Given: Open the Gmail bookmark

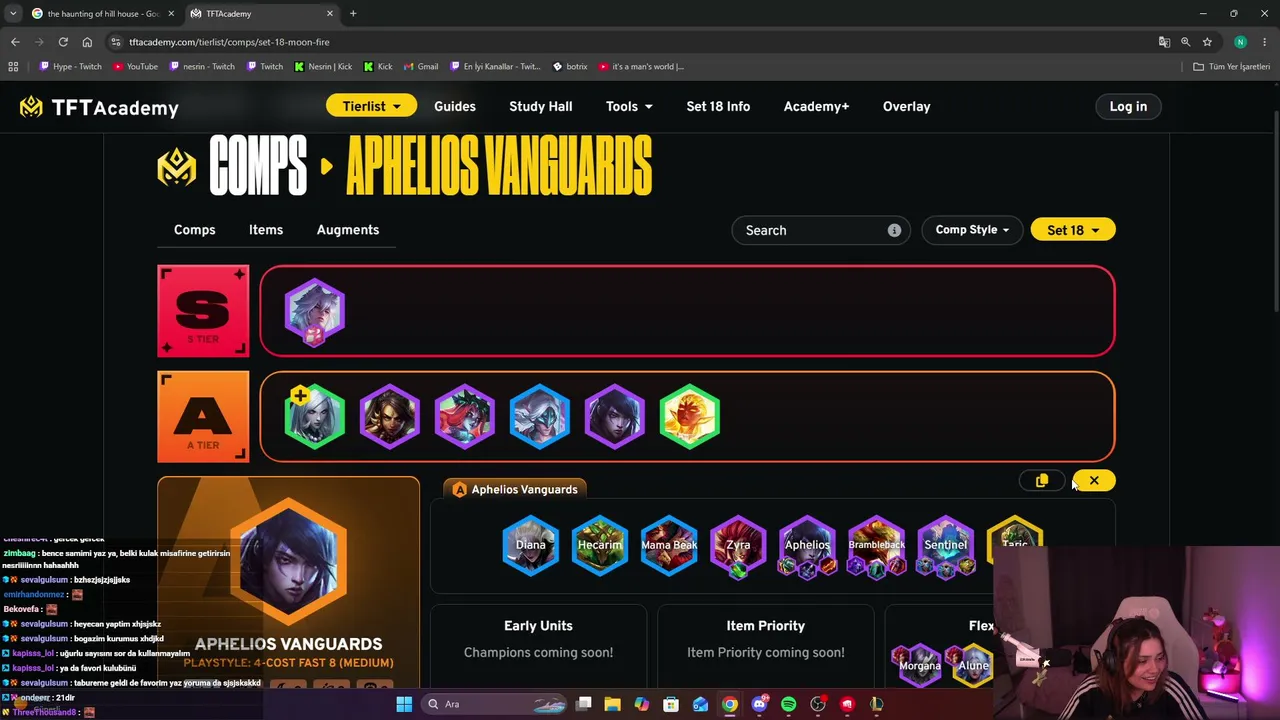Looking at the screenshot, I should 420,67.
